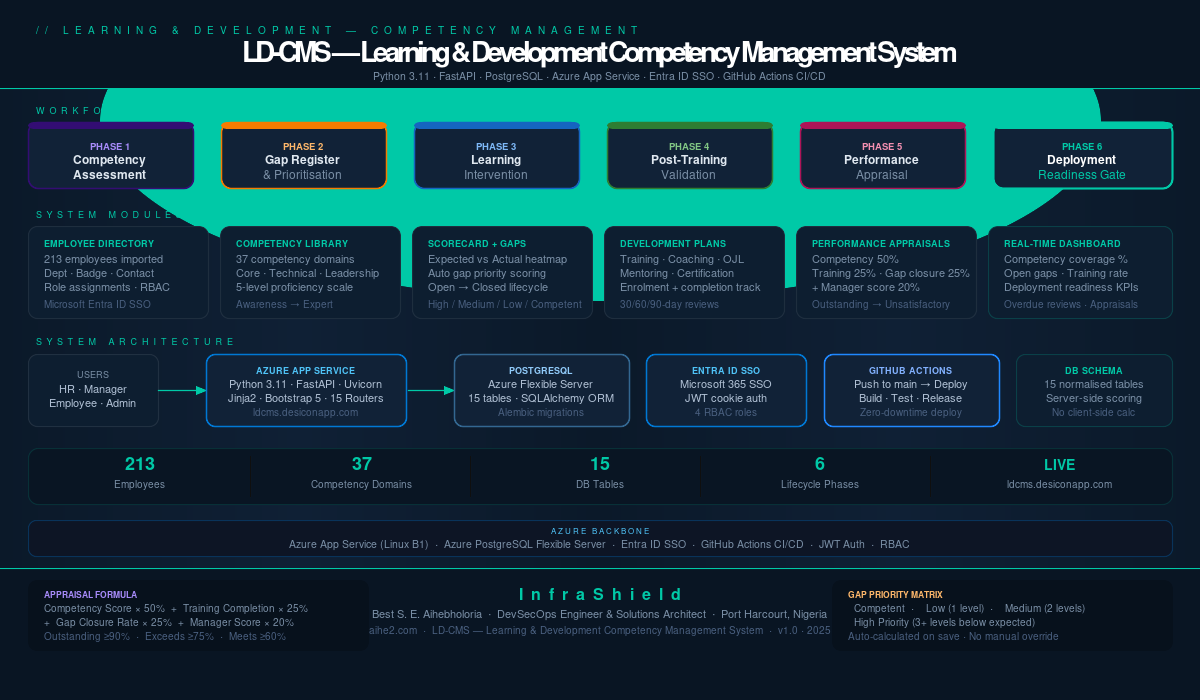This screenshot has height=700, width=1200.
Task: Select the "No client-side calc" footnote
Action: [1094, 412]
